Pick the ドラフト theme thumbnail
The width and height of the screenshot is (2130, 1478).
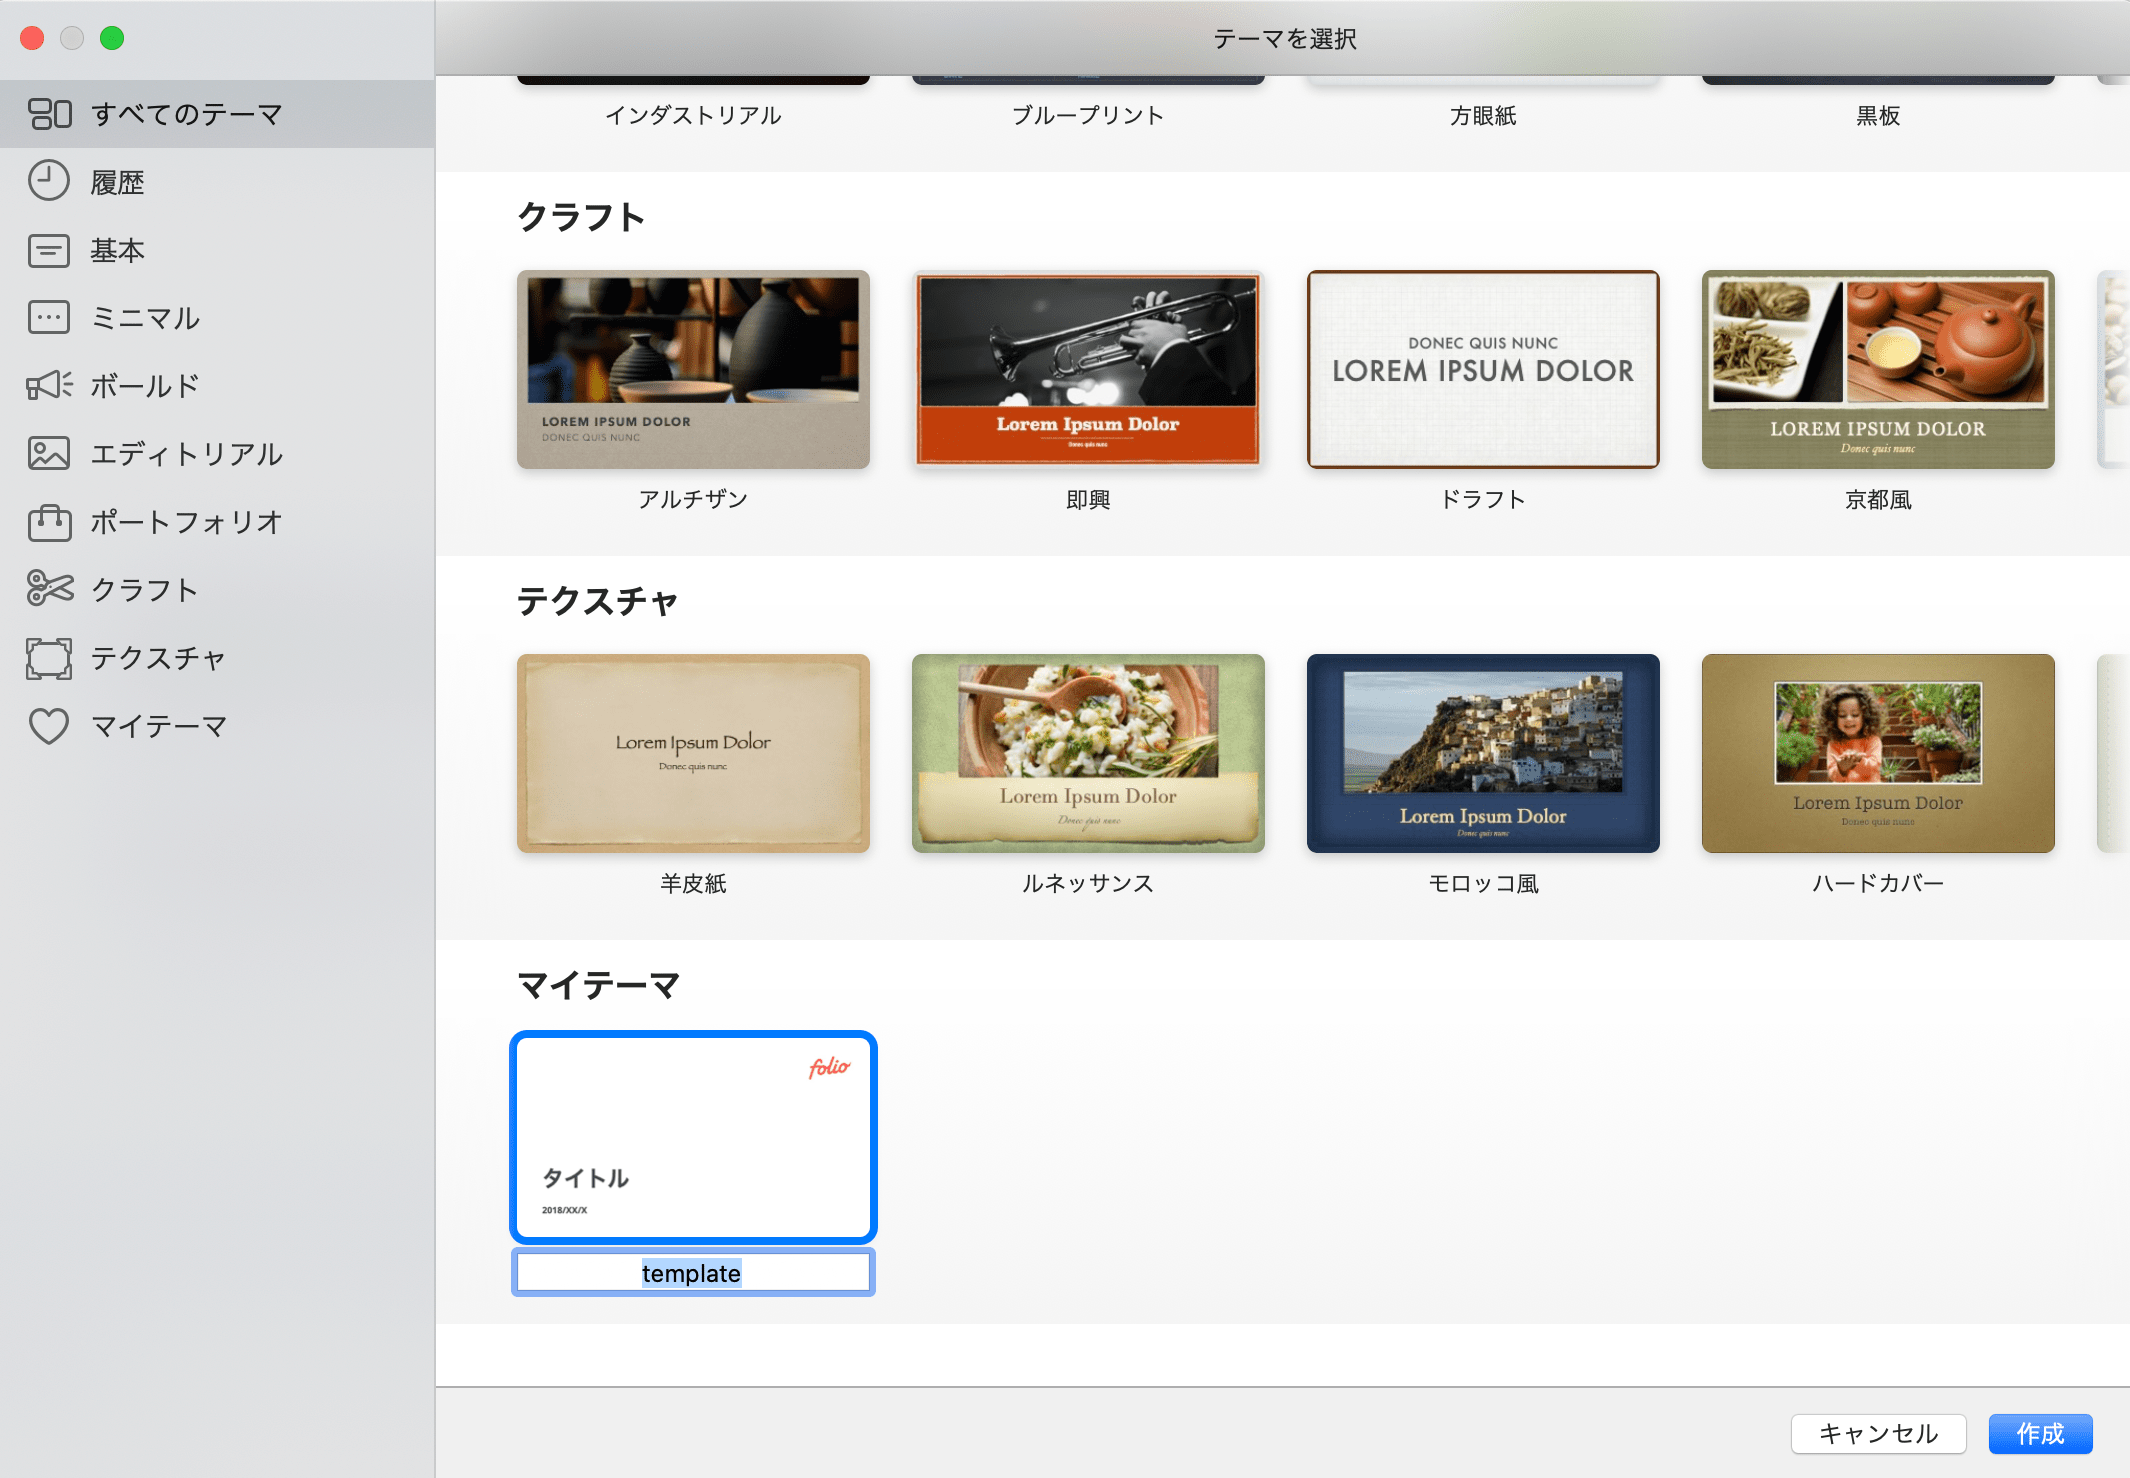pyautogui.click(x=1483, y=369)
